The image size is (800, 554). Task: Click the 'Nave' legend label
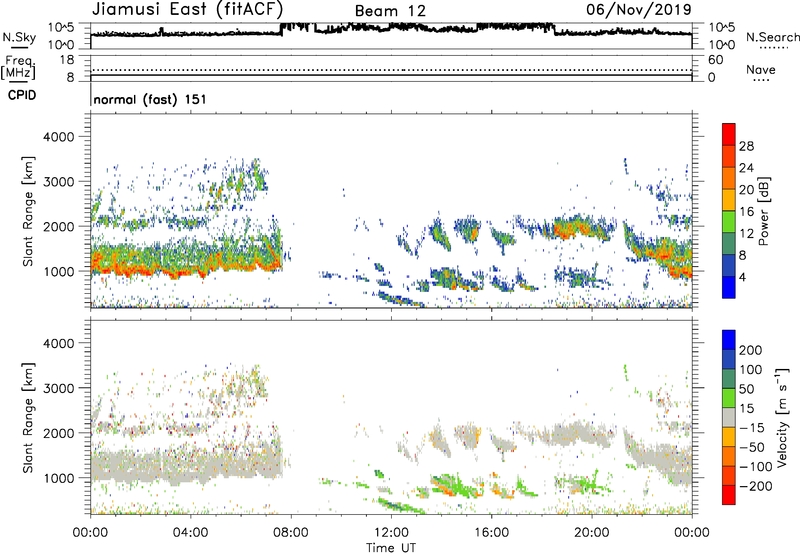coord(761,69)
